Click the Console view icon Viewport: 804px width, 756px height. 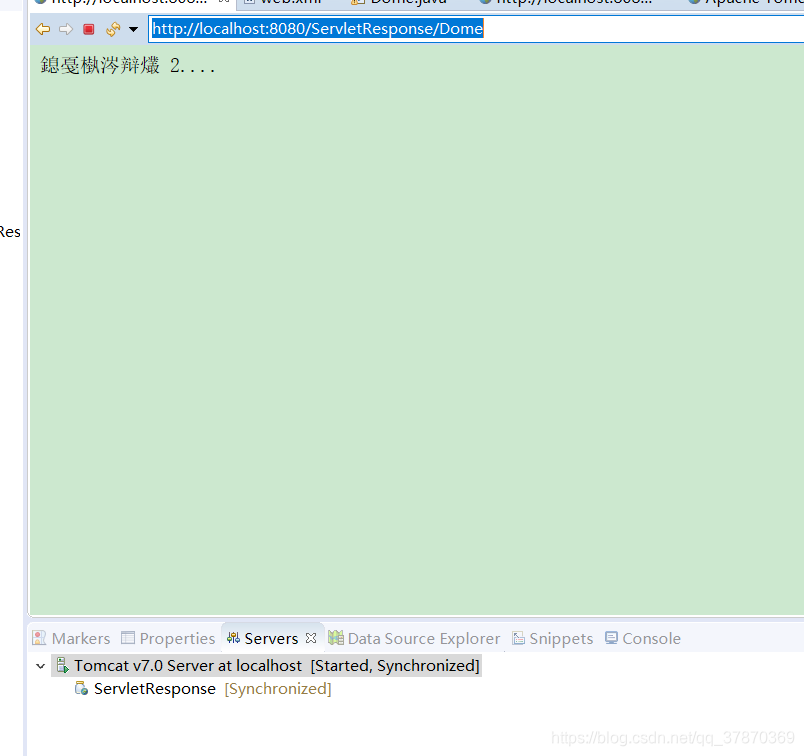coord(611,638)
